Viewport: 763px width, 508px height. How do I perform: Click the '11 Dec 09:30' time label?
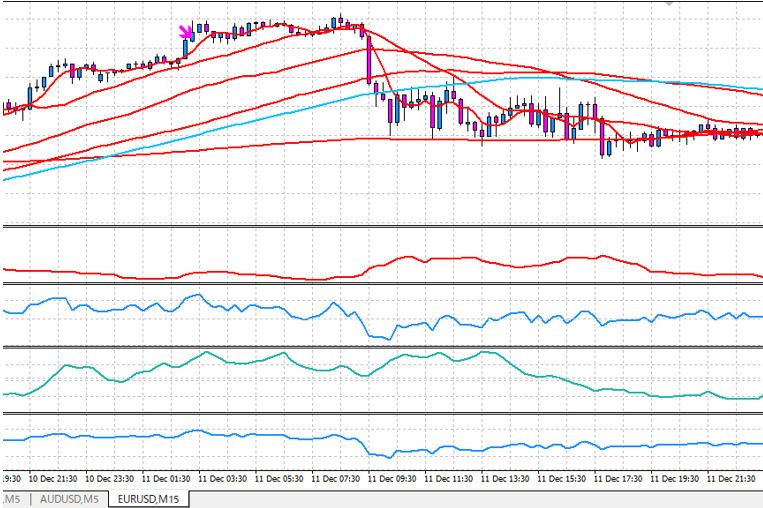pos(392,479)
